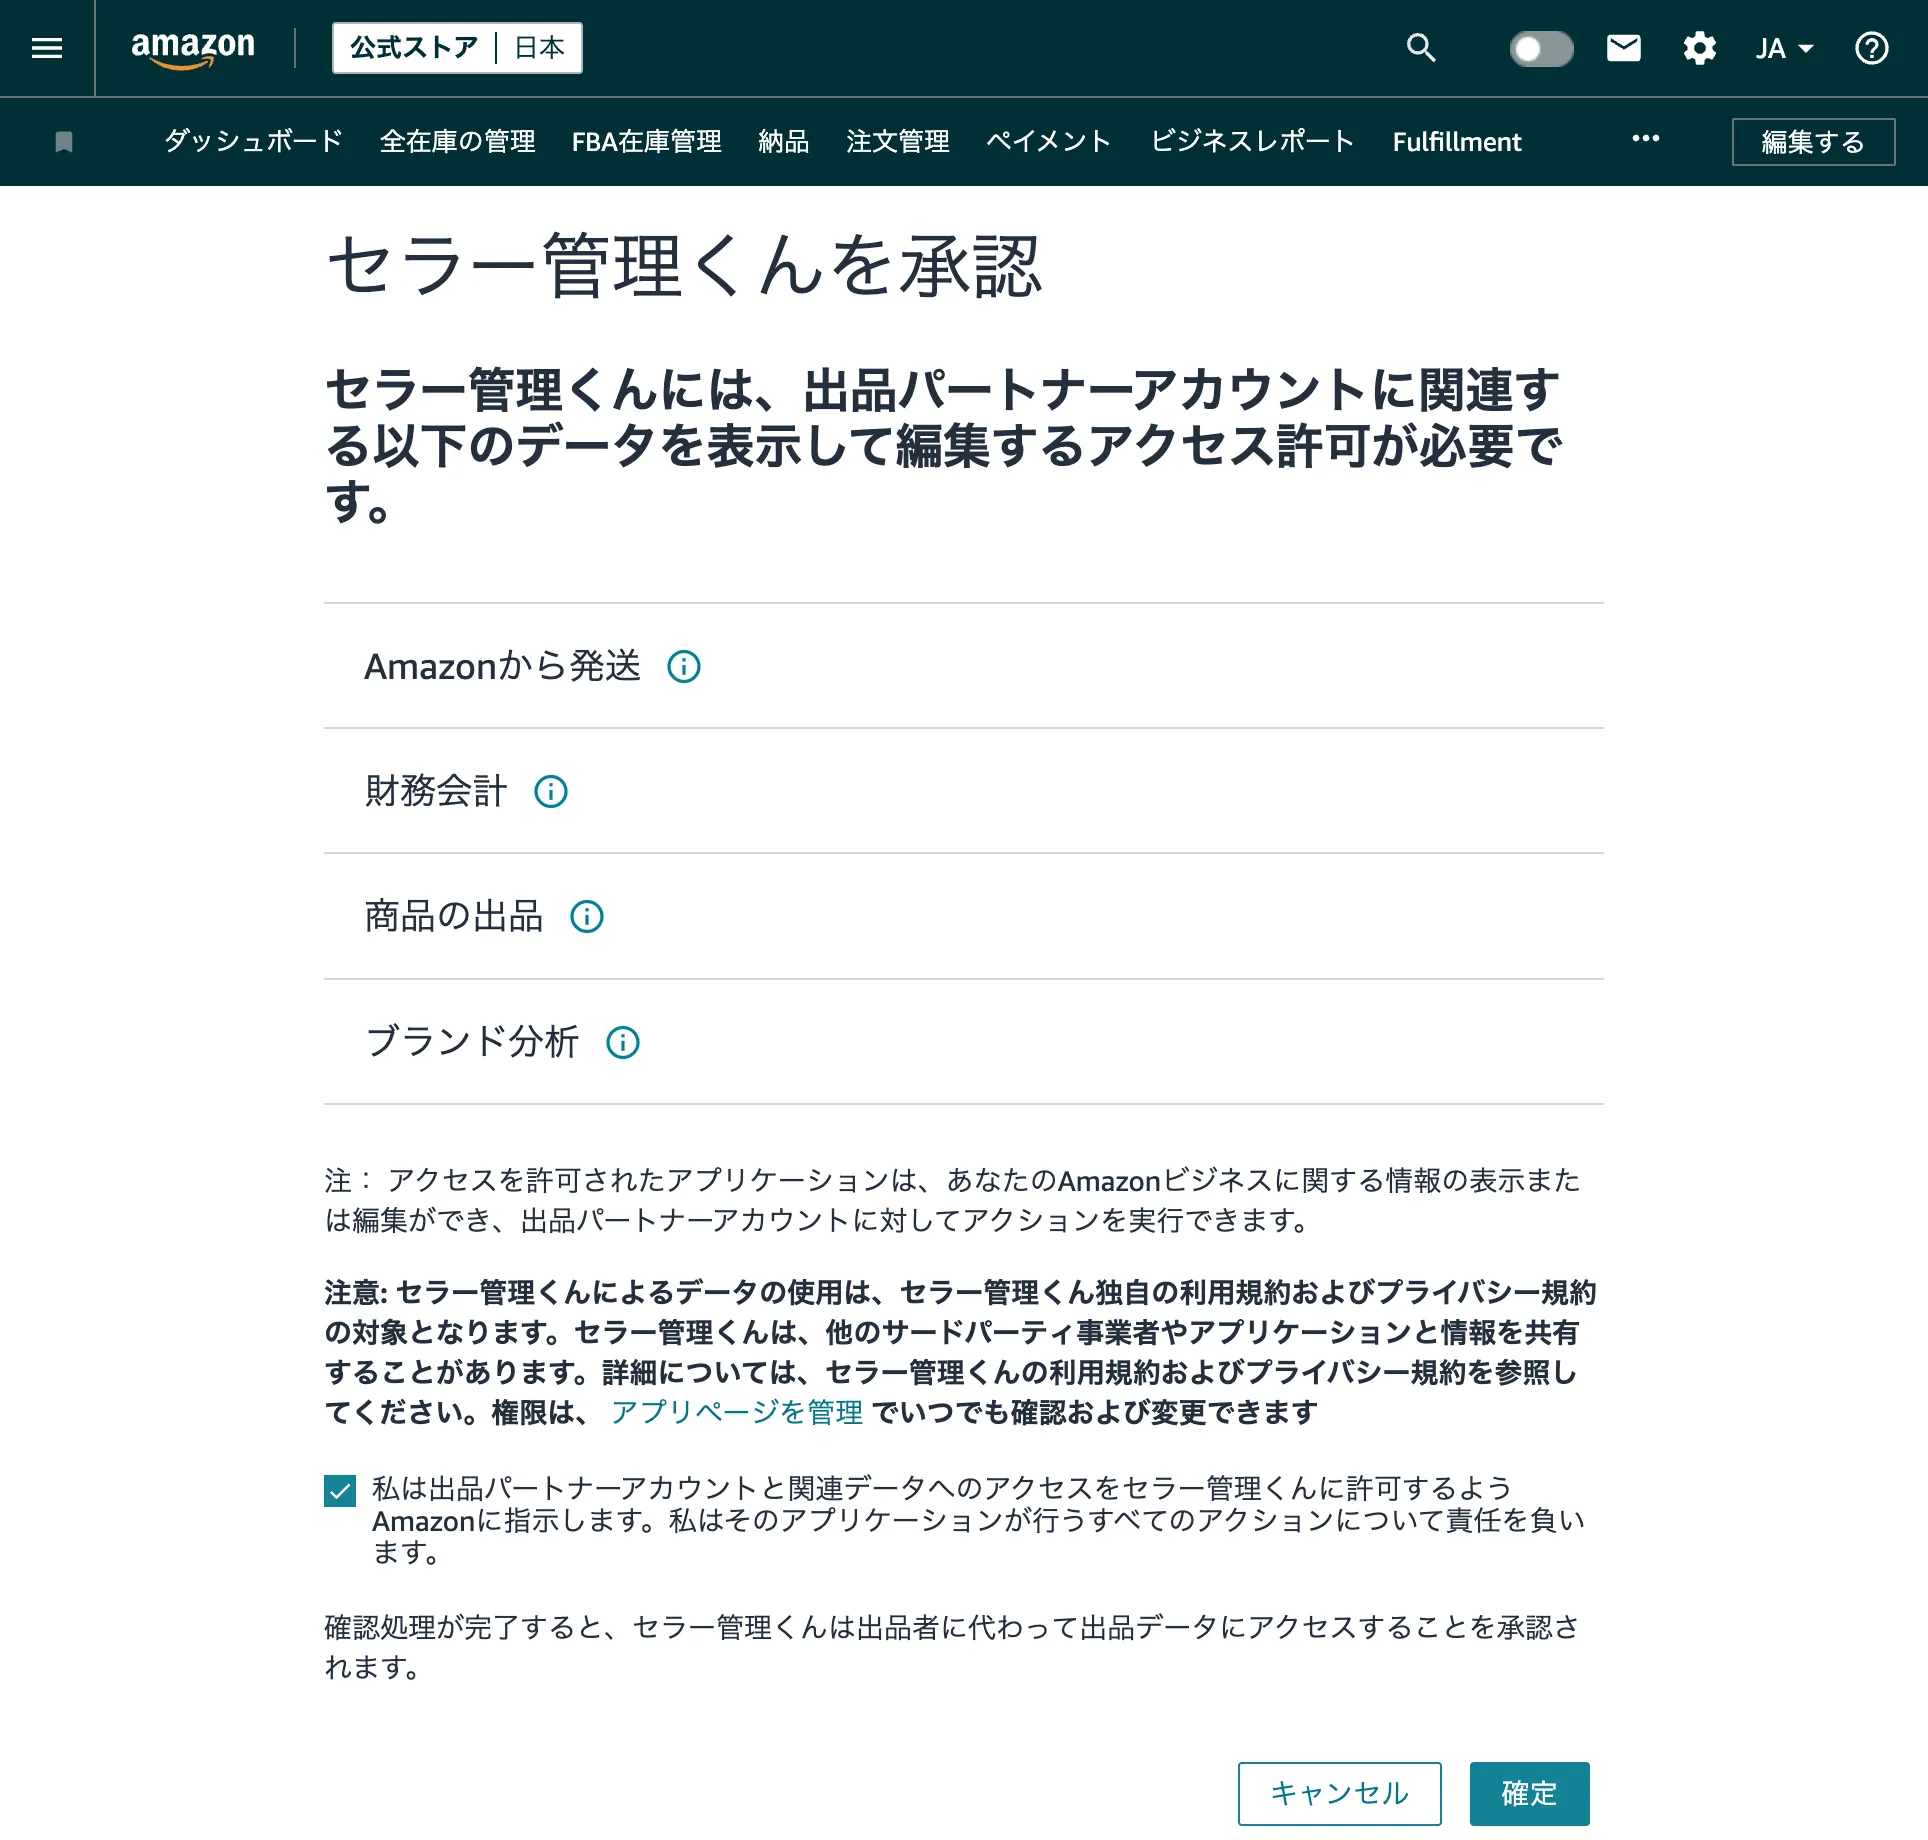Uncheck the authorization consent checkbox
The width and height of the screenshot is (1928, 1840).
340,1491
